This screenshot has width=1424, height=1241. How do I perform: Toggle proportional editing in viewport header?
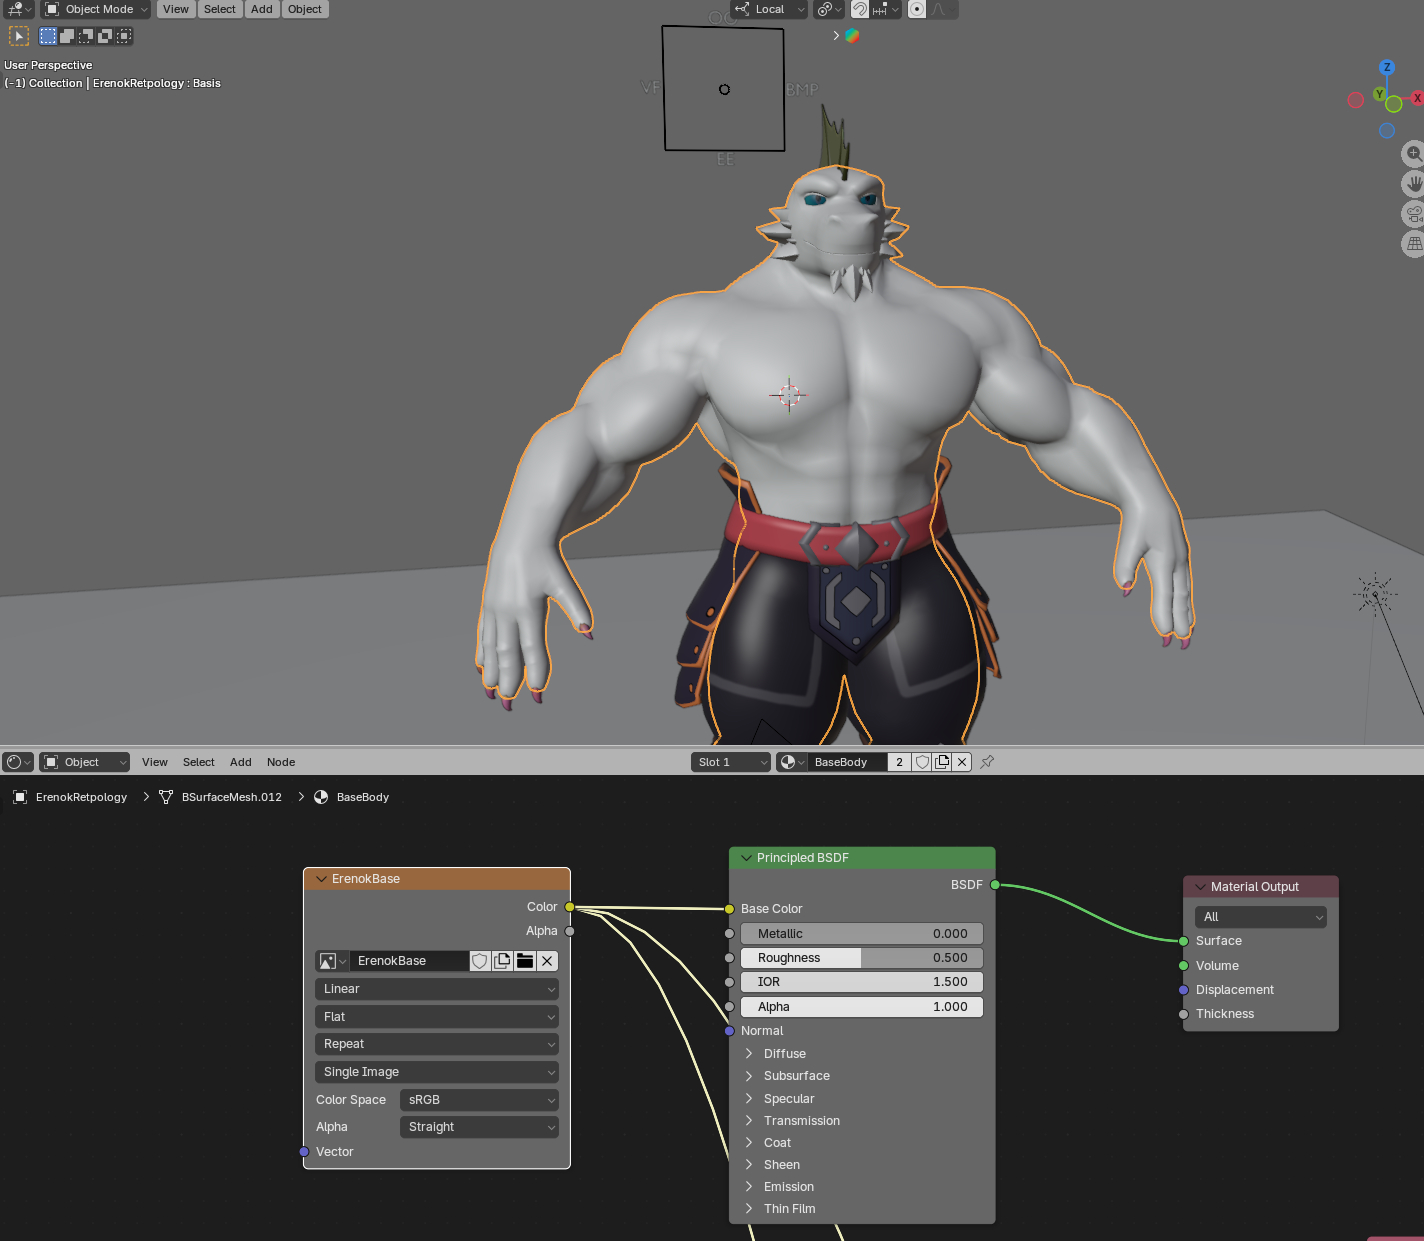click(917, 9)
